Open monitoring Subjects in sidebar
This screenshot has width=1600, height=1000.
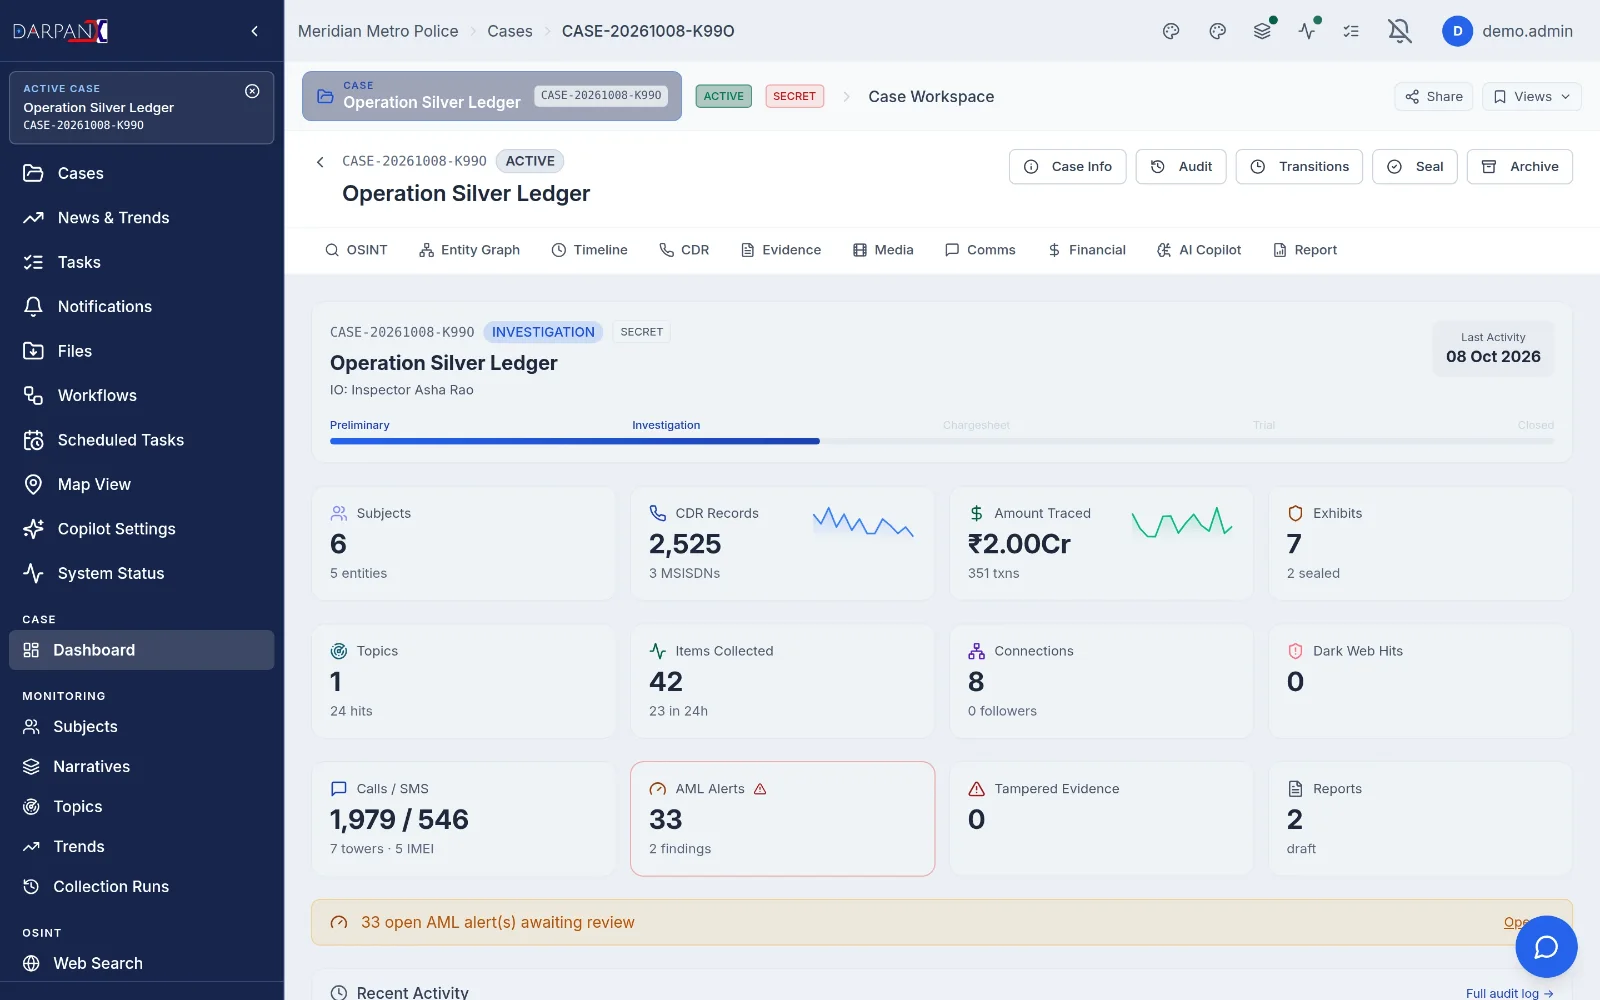(x=142, y=727)
